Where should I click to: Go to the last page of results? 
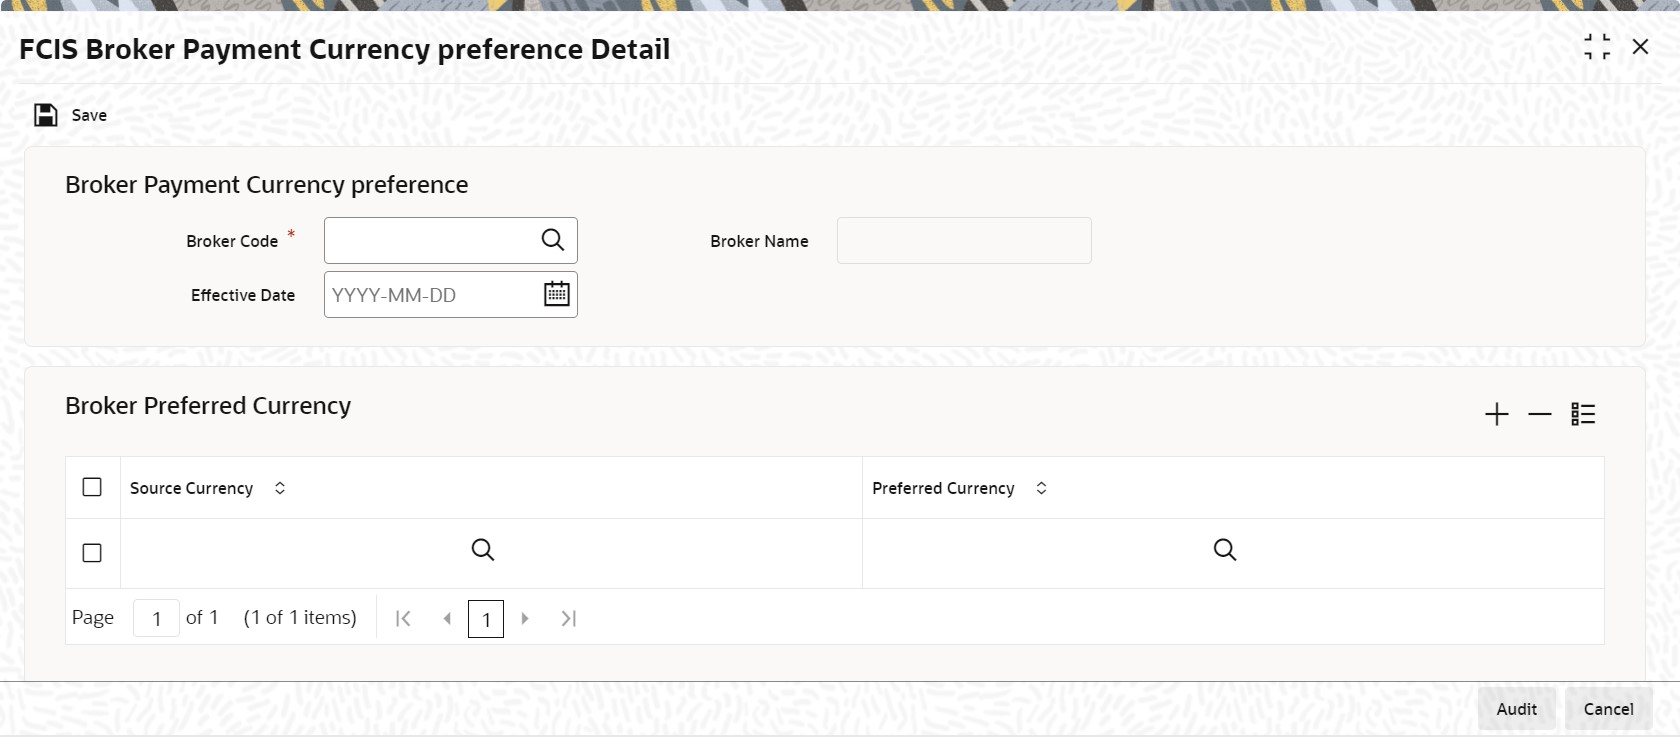pyautogui.click(x=569, y=619)
